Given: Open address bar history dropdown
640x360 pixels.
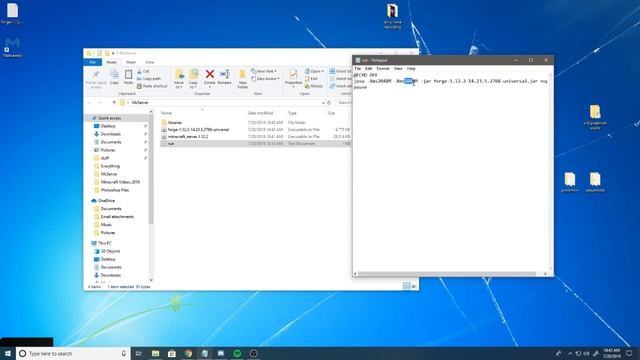Looking at the screenshot, I should point(323,103).
